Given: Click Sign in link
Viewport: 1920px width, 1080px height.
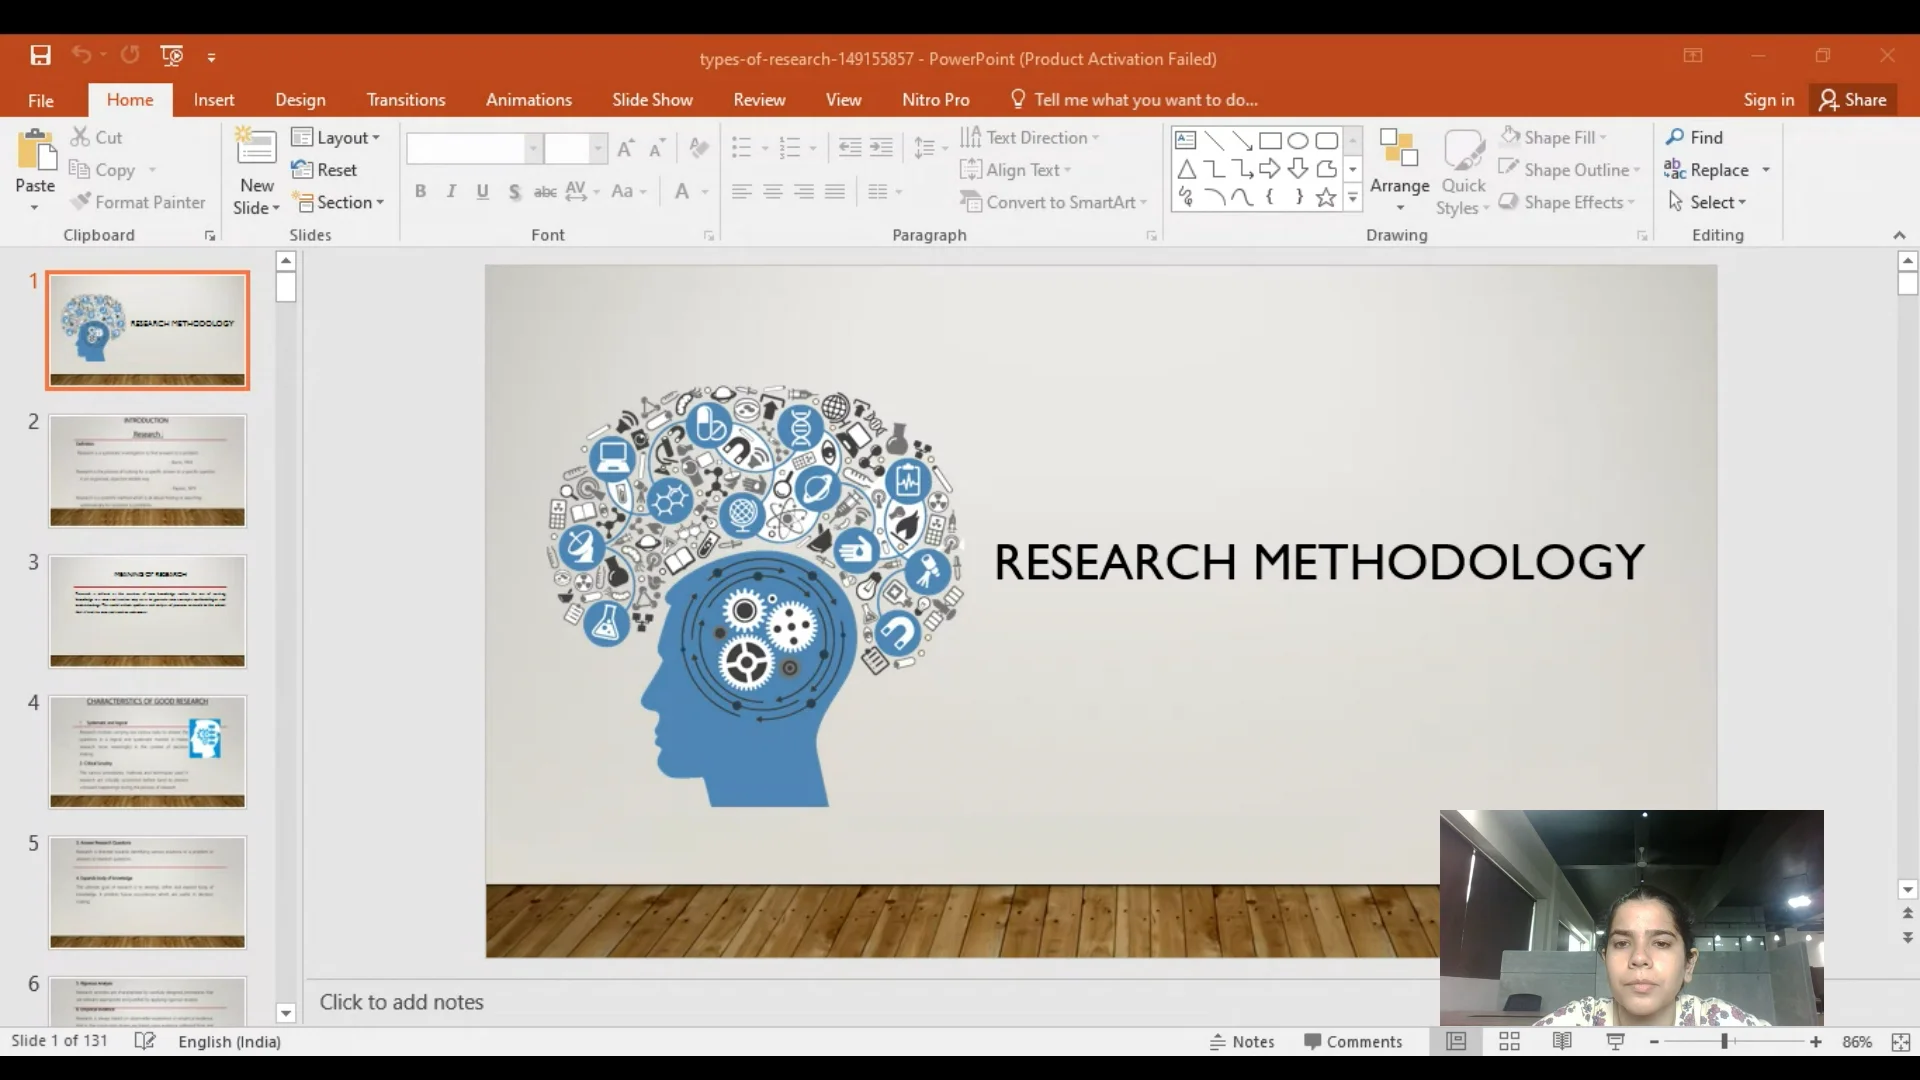Looking at the screenshot, I should (1769, 100).
